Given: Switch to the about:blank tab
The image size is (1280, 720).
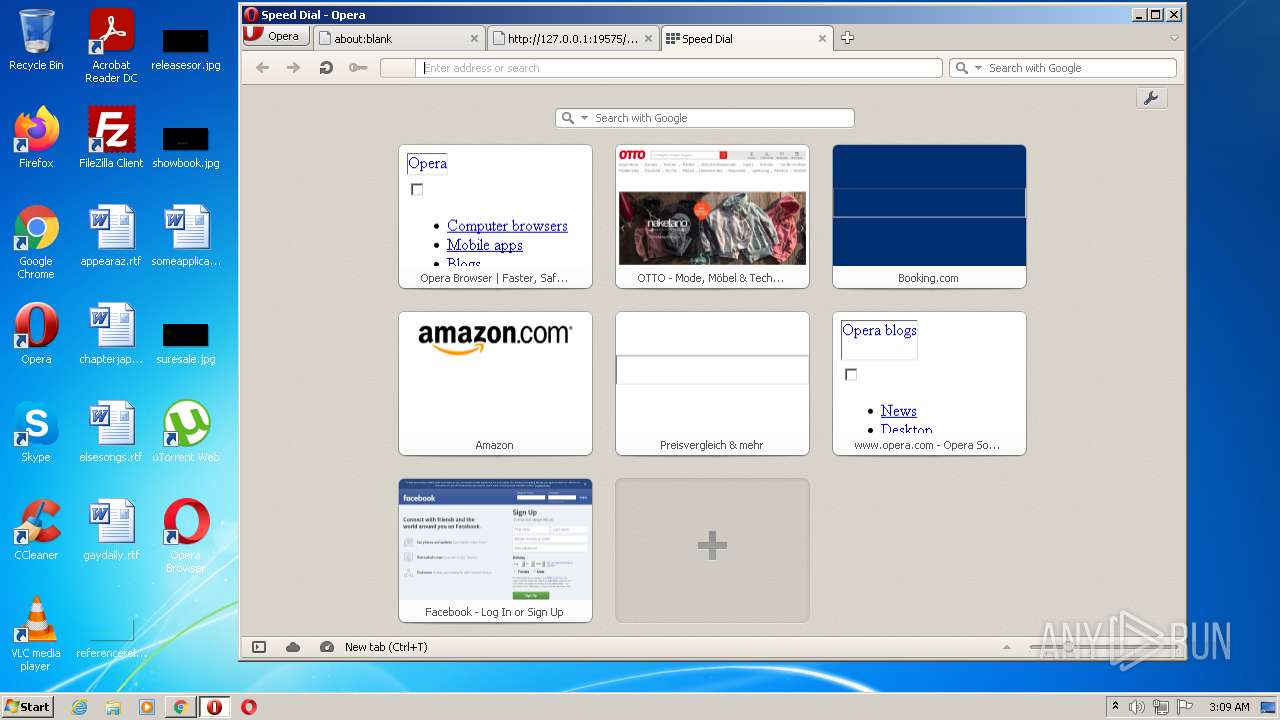Looking at the screenshot, I should pos(399,38).
